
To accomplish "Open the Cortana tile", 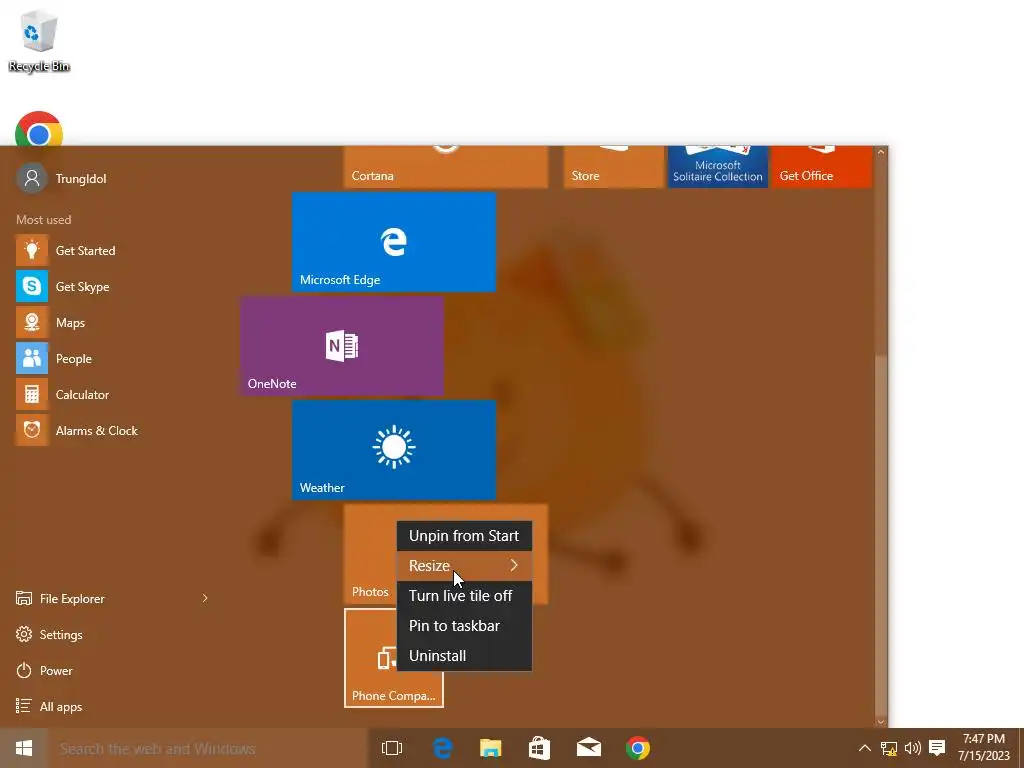I will pos(446,167).
